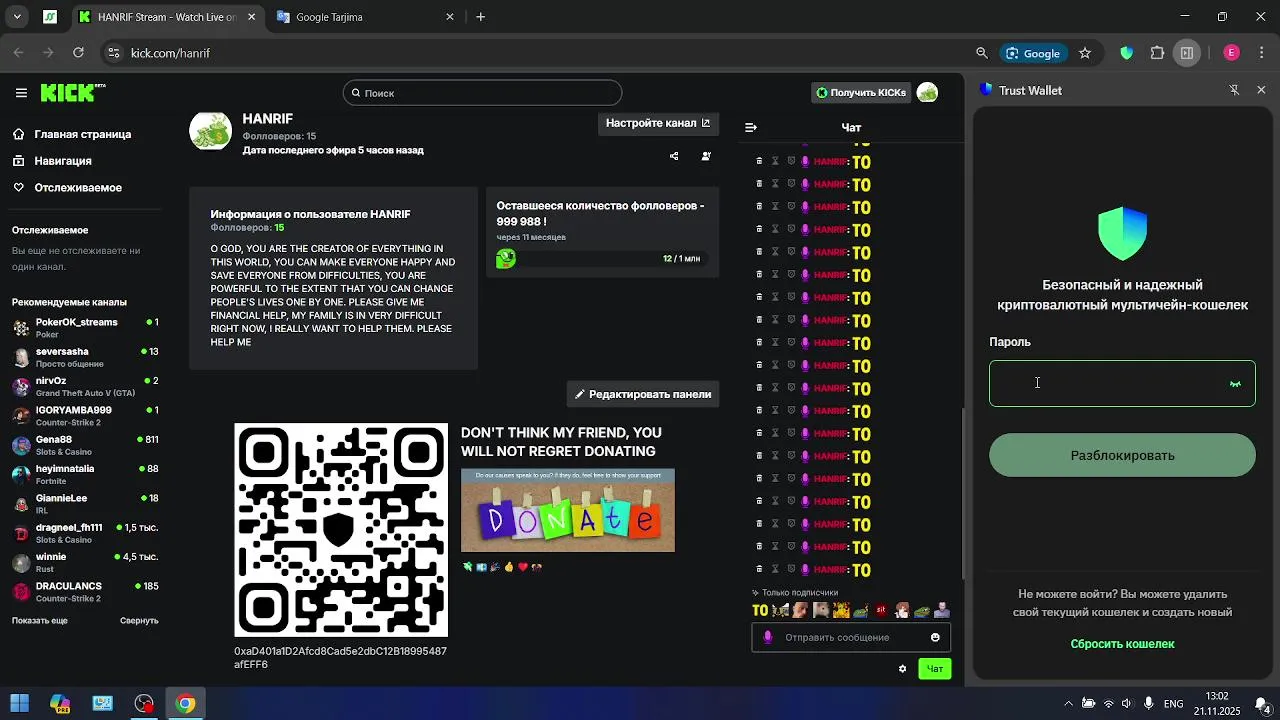Show password with the eye icon
The width and height of the screenshot is (1280, 720).
point(1235,384)
